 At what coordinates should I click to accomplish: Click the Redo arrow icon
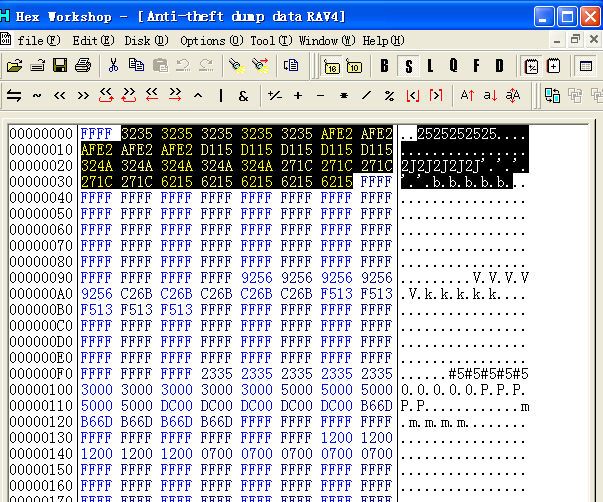point(207,66)
